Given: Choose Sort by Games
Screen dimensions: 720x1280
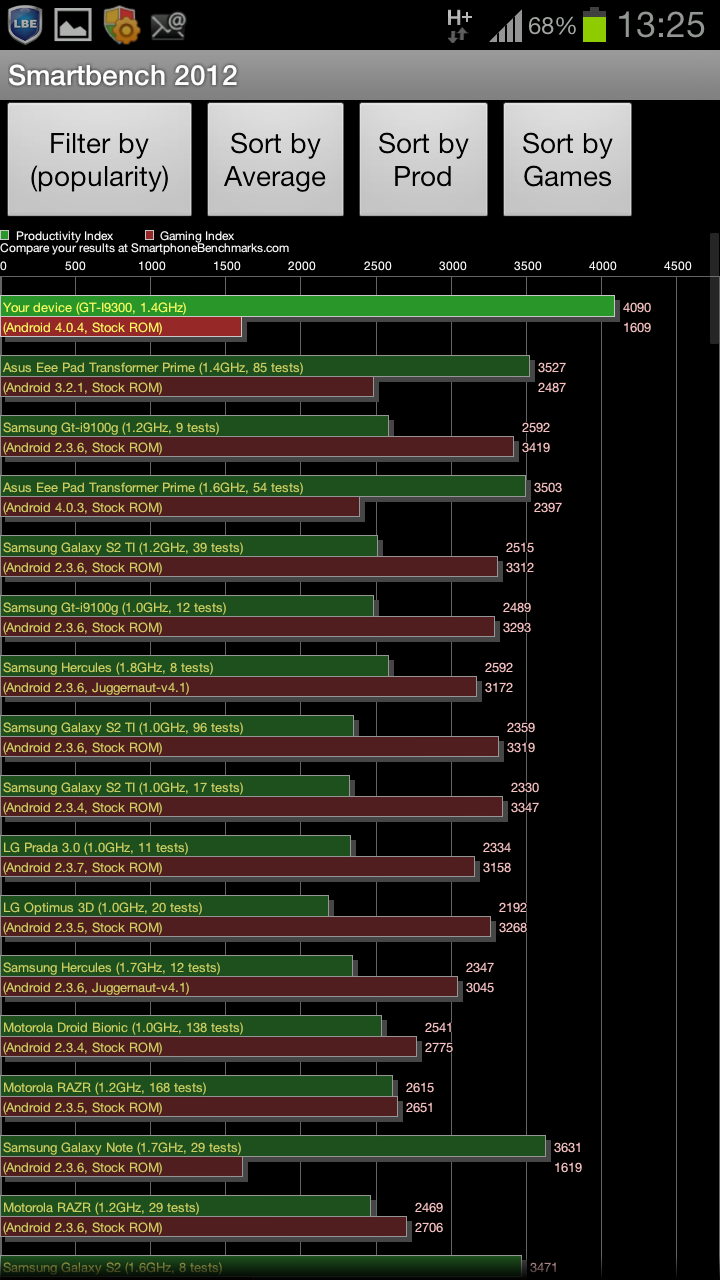Looking at the screenshot, I should pyautogui.click(x=567, y=160).
